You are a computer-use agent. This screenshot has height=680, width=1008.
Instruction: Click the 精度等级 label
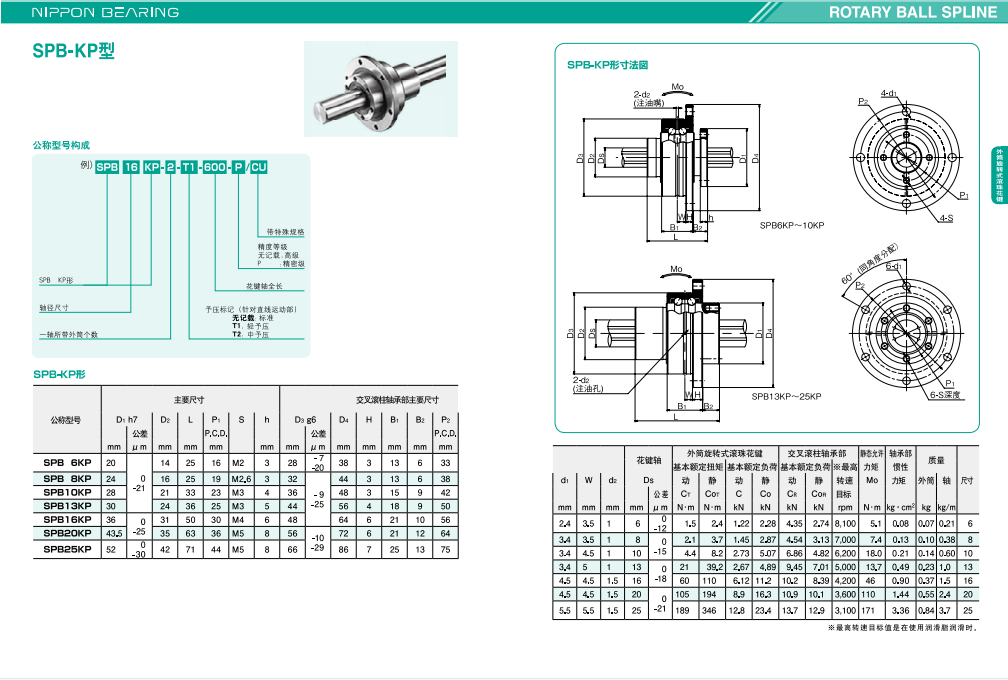click(x=273, y=247)
